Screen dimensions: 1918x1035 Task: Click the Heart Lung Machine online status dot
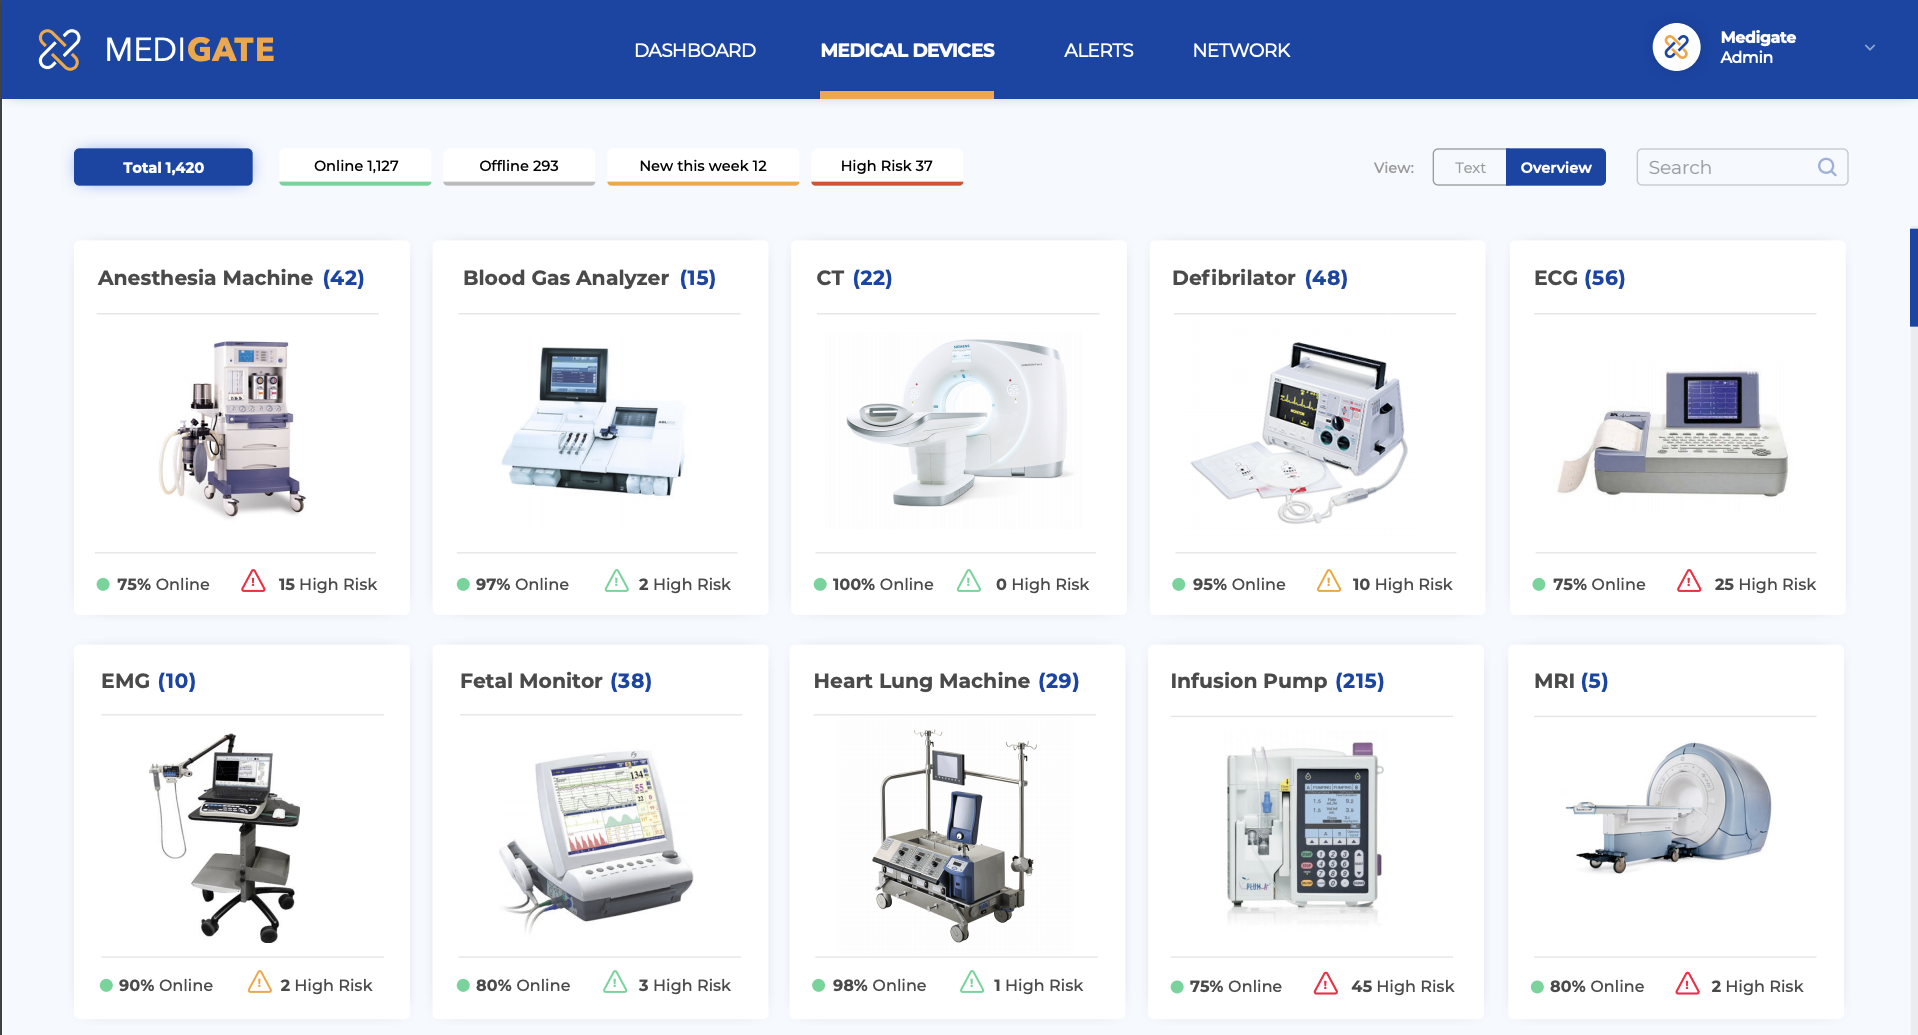[x=819, y=986]
